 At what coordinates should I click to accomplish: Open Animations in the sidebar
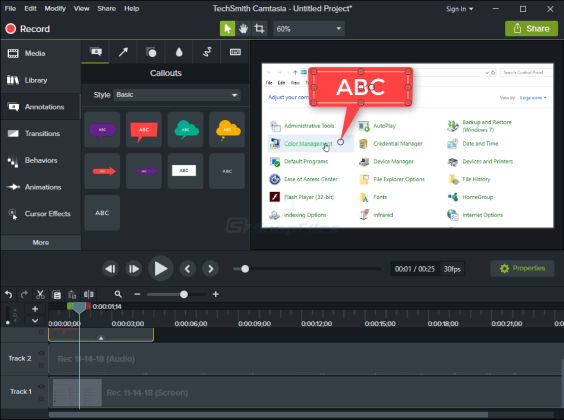41,187
